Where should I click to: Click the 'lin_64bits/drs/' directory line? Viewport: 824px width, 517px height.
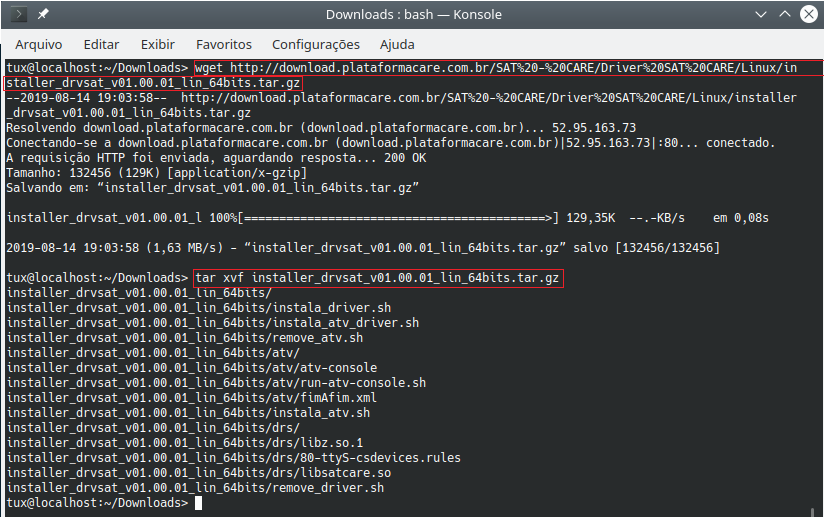pos(153,428)
